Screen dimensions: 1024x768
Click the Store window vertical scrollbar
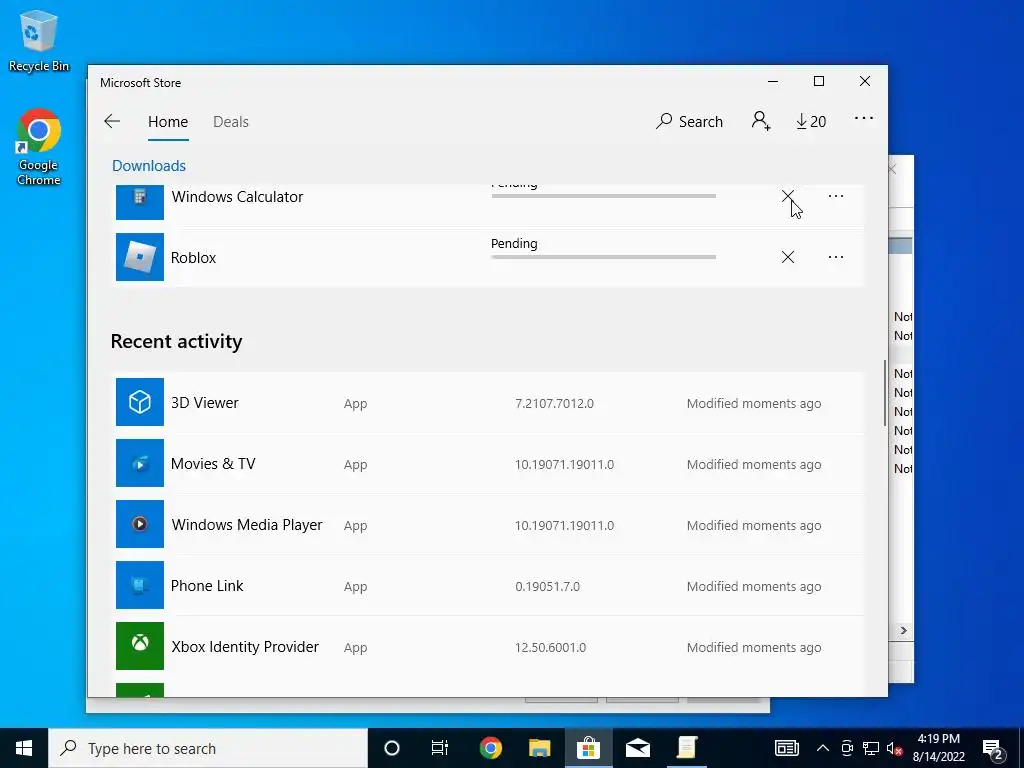[885, 392]
